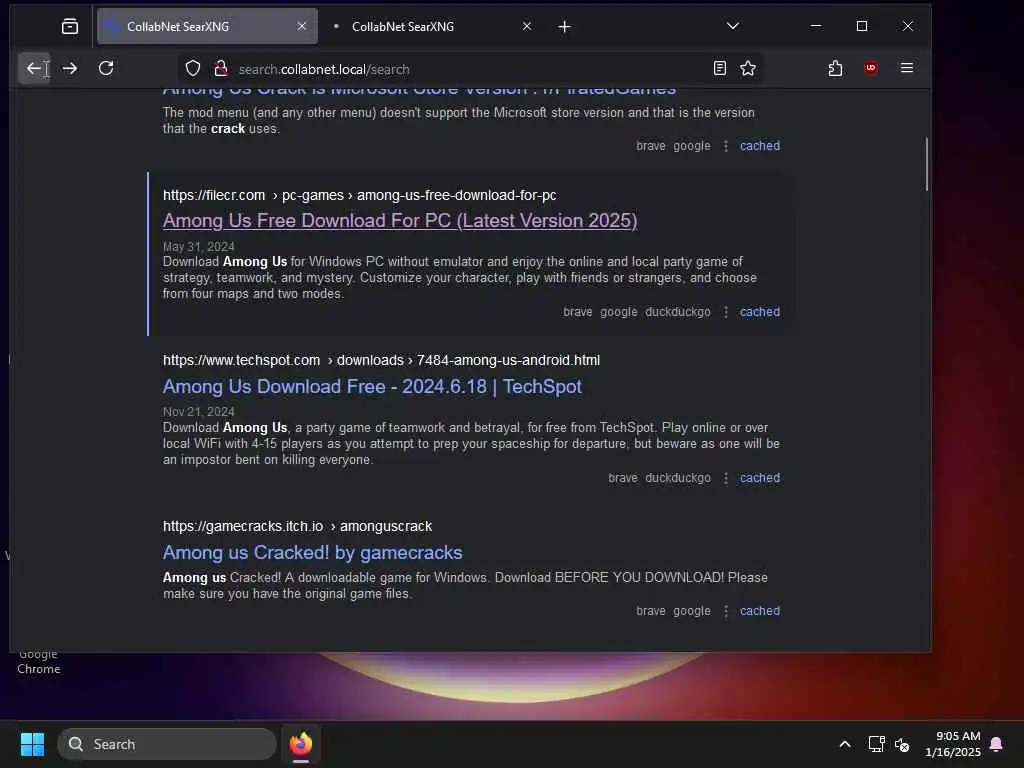Open the clock showing 9:05 AM
Screen dimensions: 1024x768
click(953, 744)
